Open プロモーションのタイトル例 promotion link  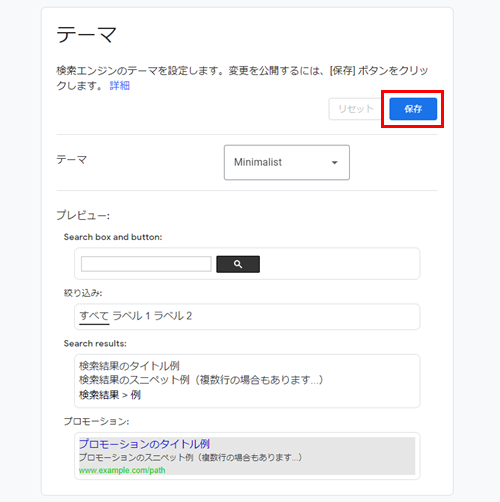coord(144,444)
